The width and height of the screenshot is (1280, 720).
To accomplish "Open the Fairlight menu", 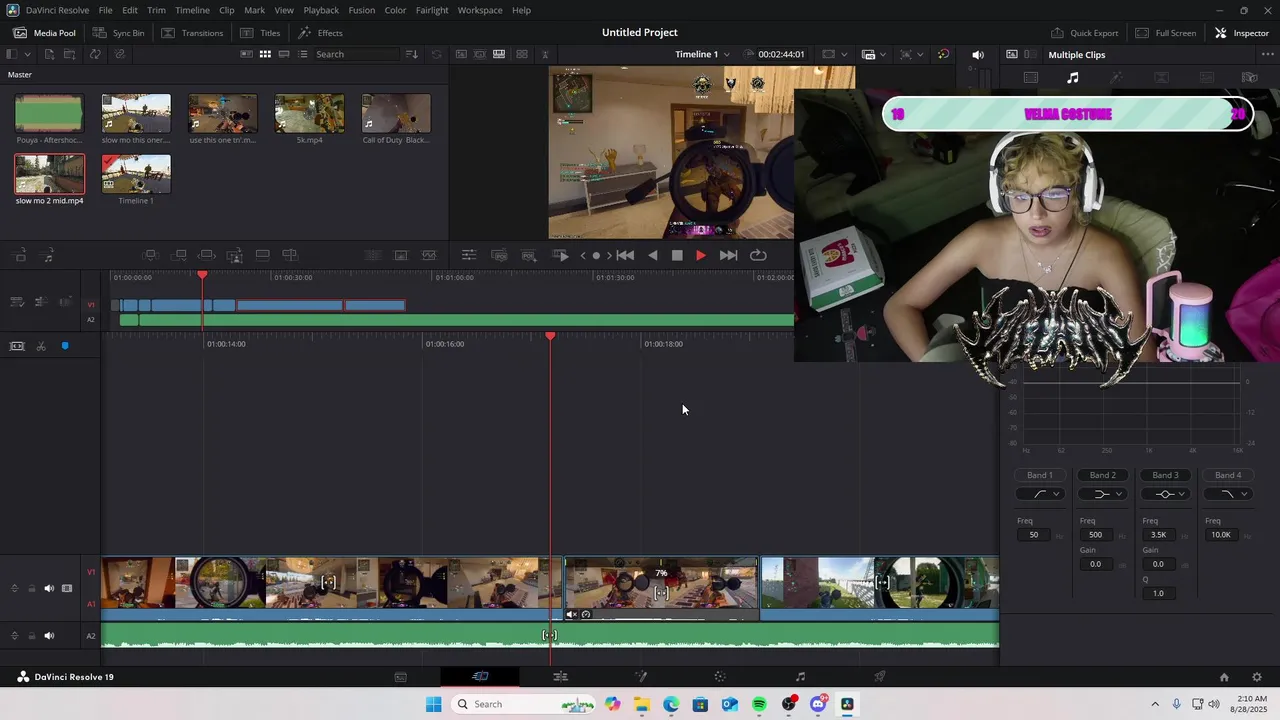I will (x=432, y=10).
